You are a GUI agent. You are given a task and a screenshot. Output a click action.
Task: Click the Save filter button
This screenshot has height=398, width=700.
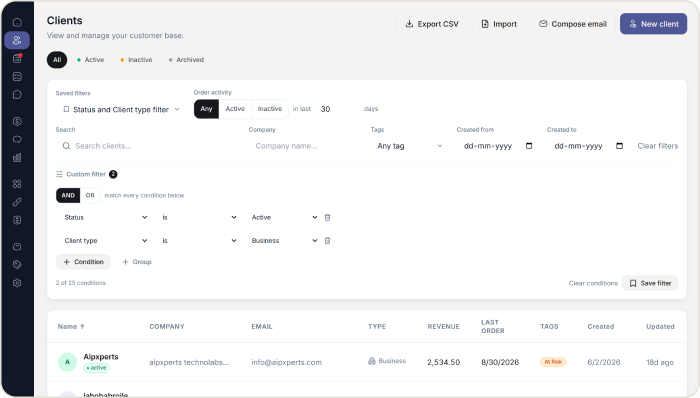point(650,283)
